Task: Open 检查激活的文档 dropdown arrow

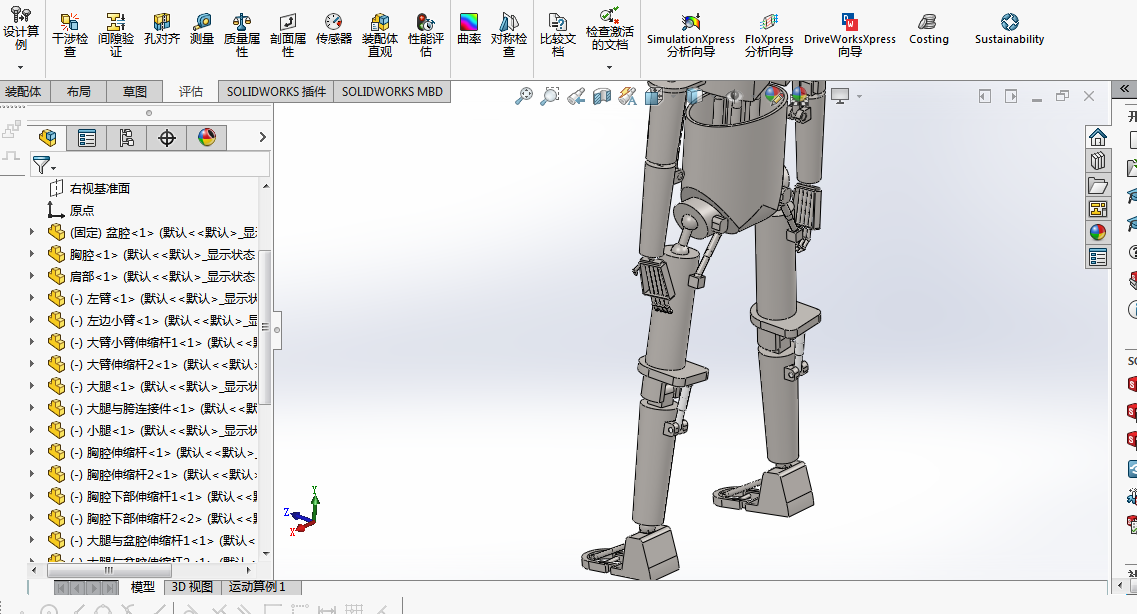Action: tap(610, 67)
